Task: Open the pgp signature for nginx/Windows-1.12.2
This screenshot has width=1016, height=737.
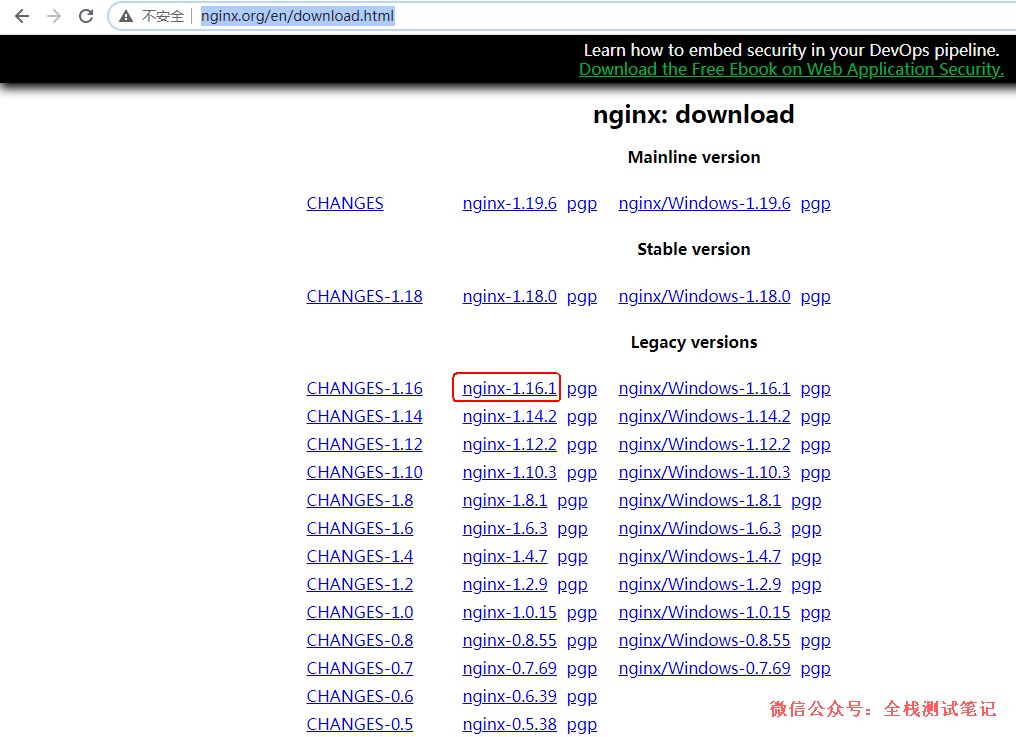Action: click(x=815, y=445)
